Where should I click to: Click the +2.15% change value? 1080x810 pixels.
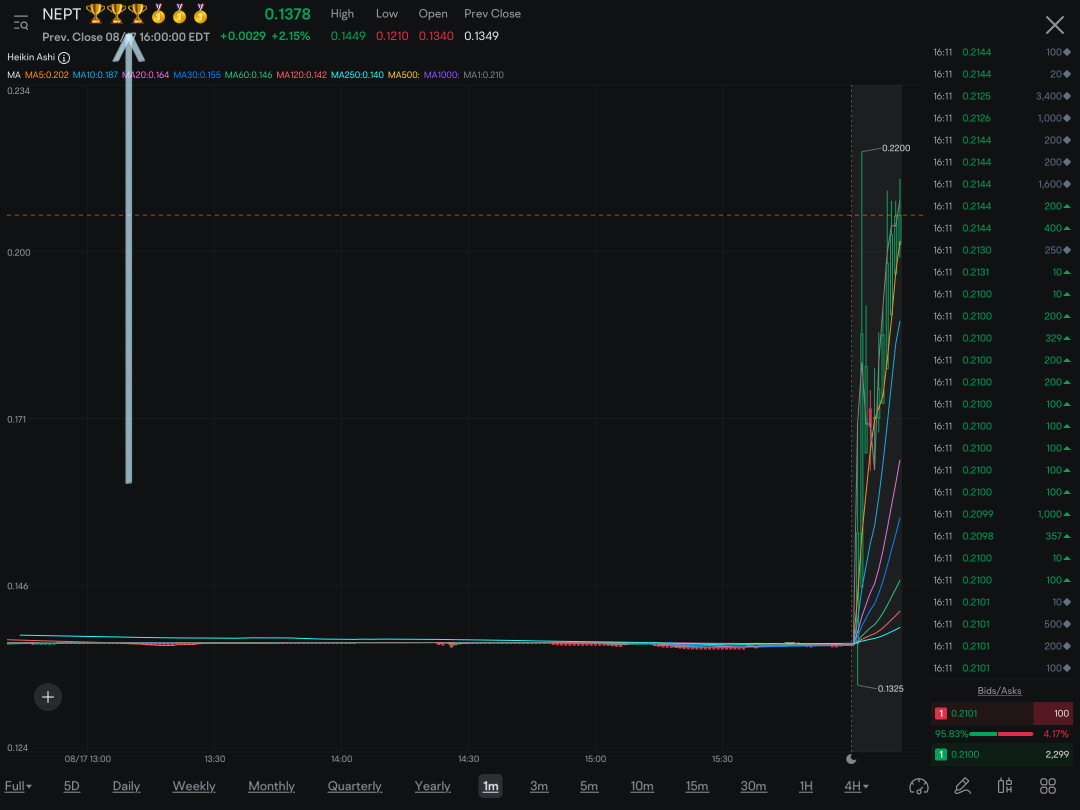[291, 36]
